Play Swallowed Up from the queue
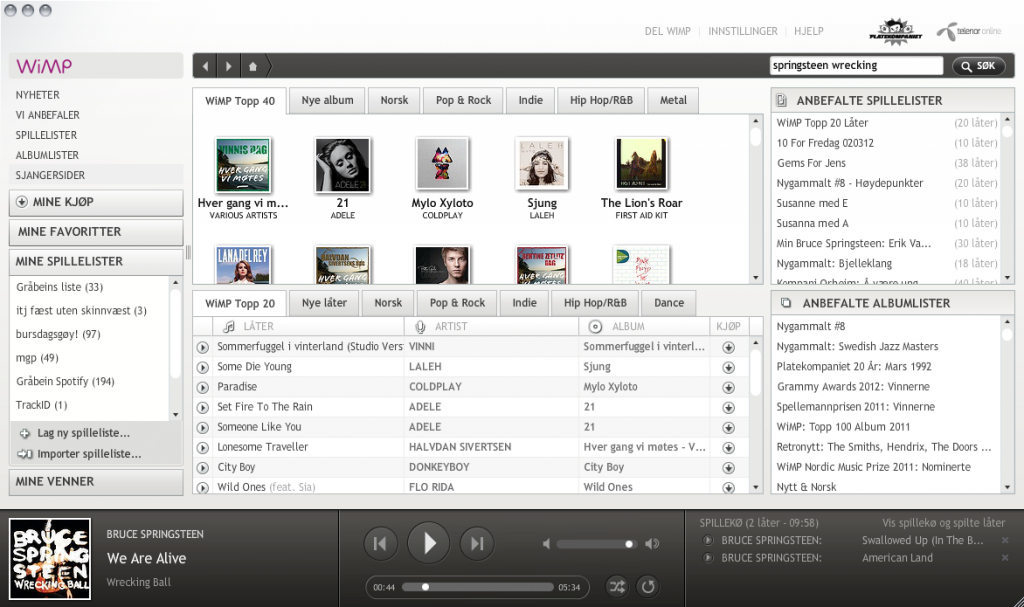Screen dimensions: 1024x607 pyautogui.click(x=707, y=540)
